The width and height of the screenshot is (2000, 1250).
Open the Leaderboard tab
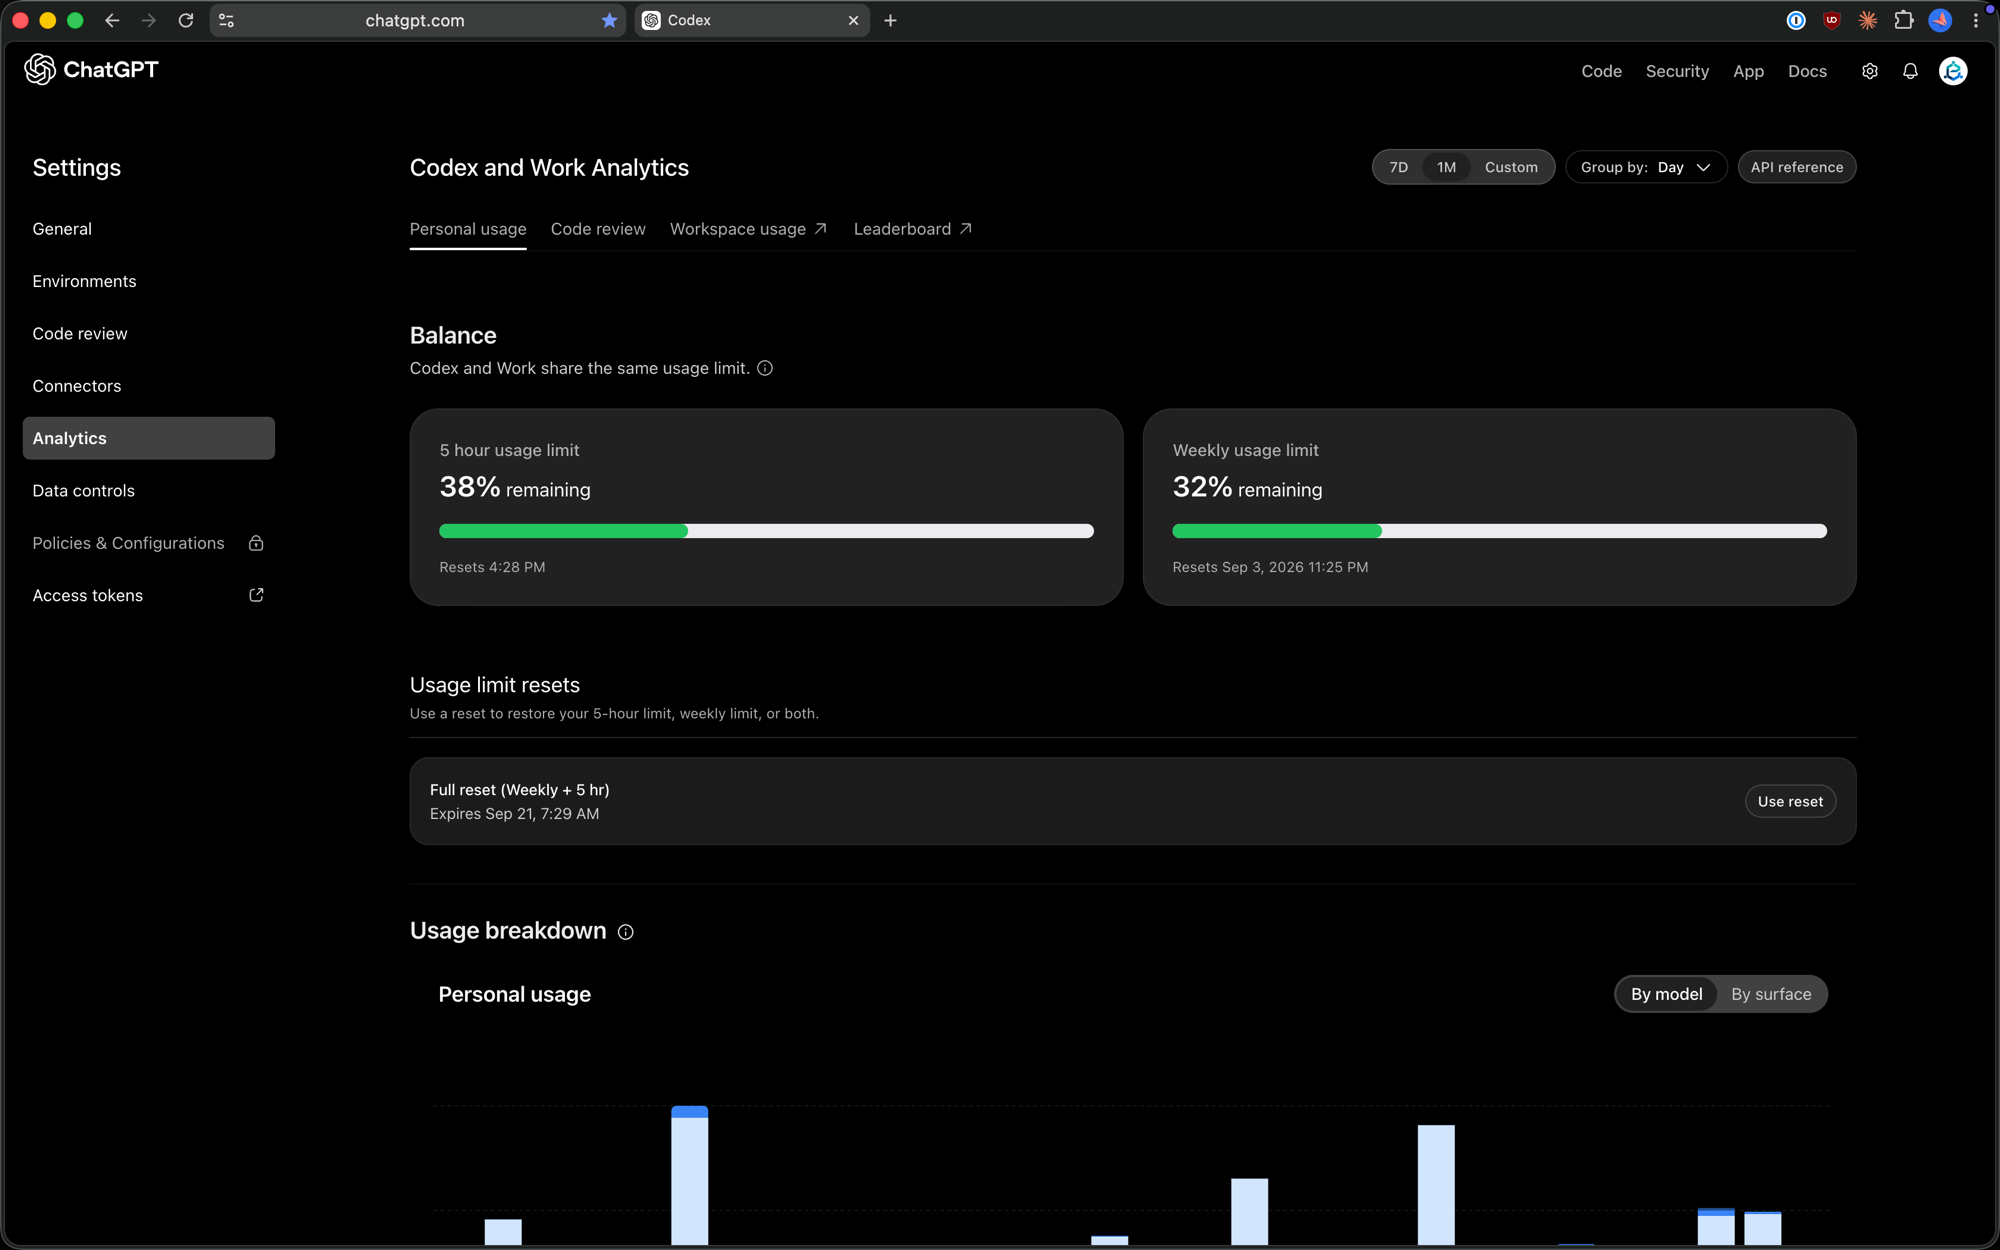click(912, 229)
